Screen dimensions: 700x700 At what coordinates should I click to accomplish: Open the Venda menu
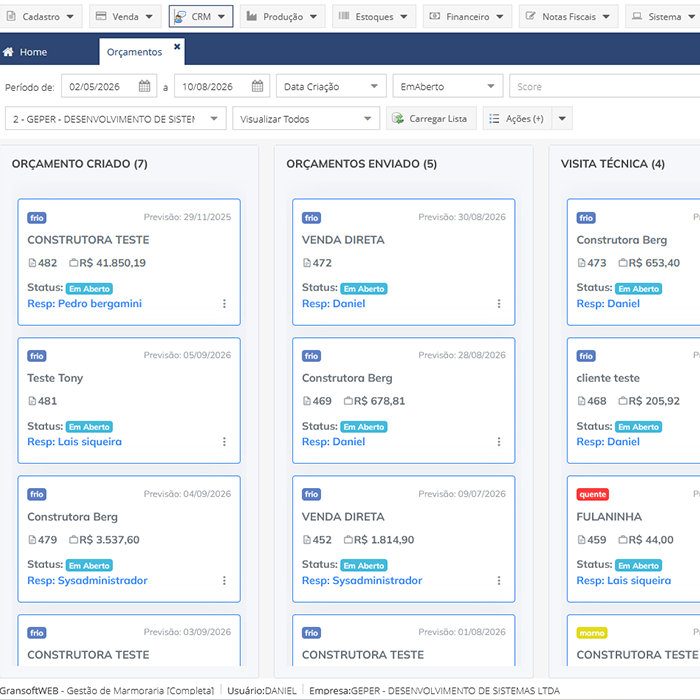click(x=125, y=17)
